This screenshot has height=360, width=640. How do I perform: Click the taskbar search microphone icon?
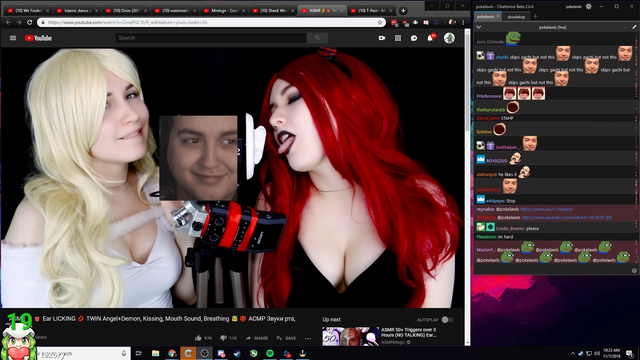click(124, 353)
